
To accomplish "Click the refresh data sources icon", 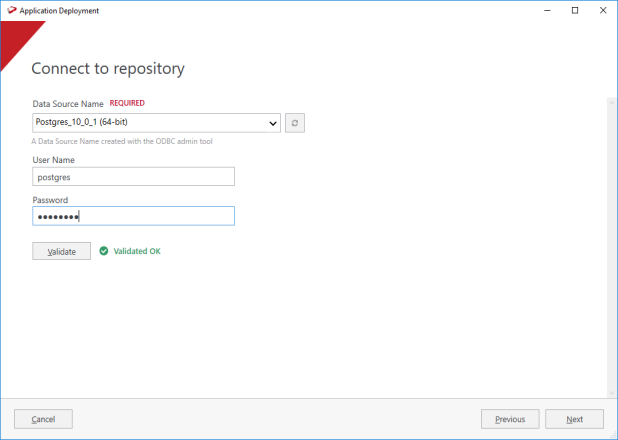I will click(294, 123).
